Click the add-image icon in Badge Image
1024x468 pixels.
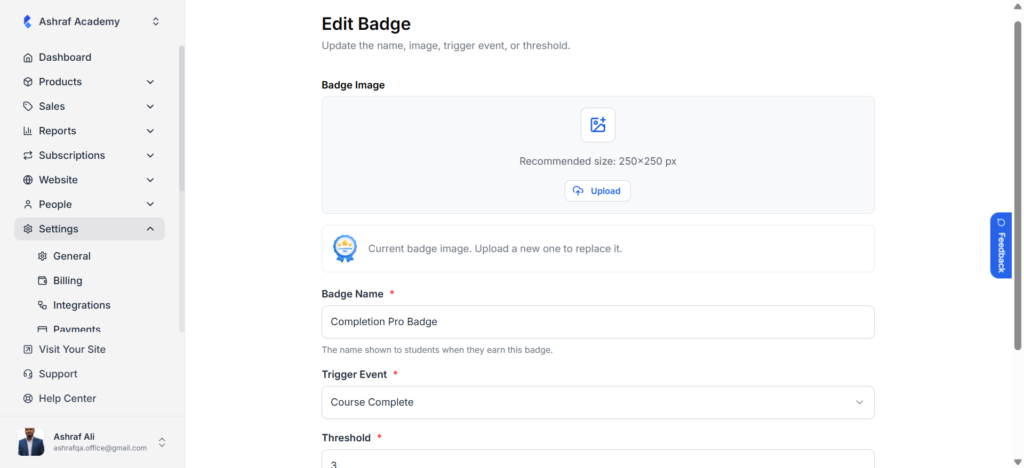[598, 125]
